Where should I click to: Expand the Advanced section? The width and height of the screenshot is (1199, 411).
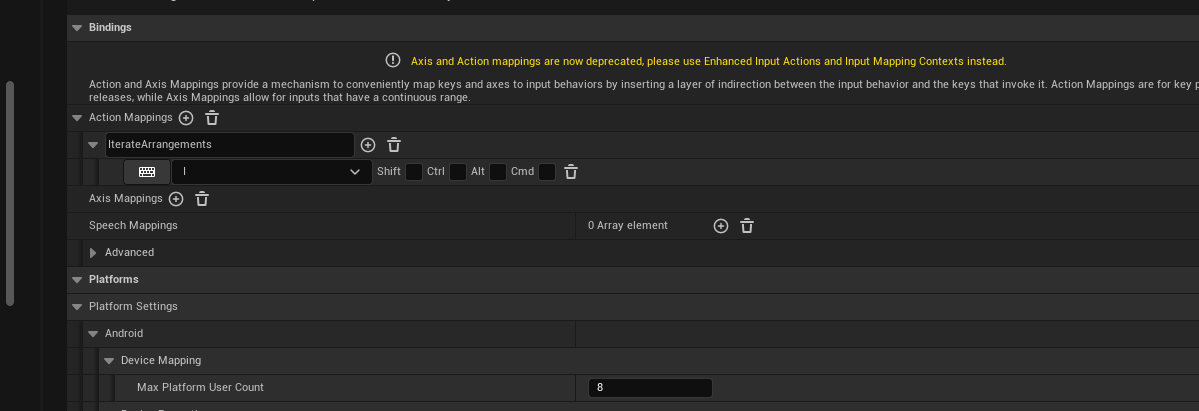click(93, 253)
